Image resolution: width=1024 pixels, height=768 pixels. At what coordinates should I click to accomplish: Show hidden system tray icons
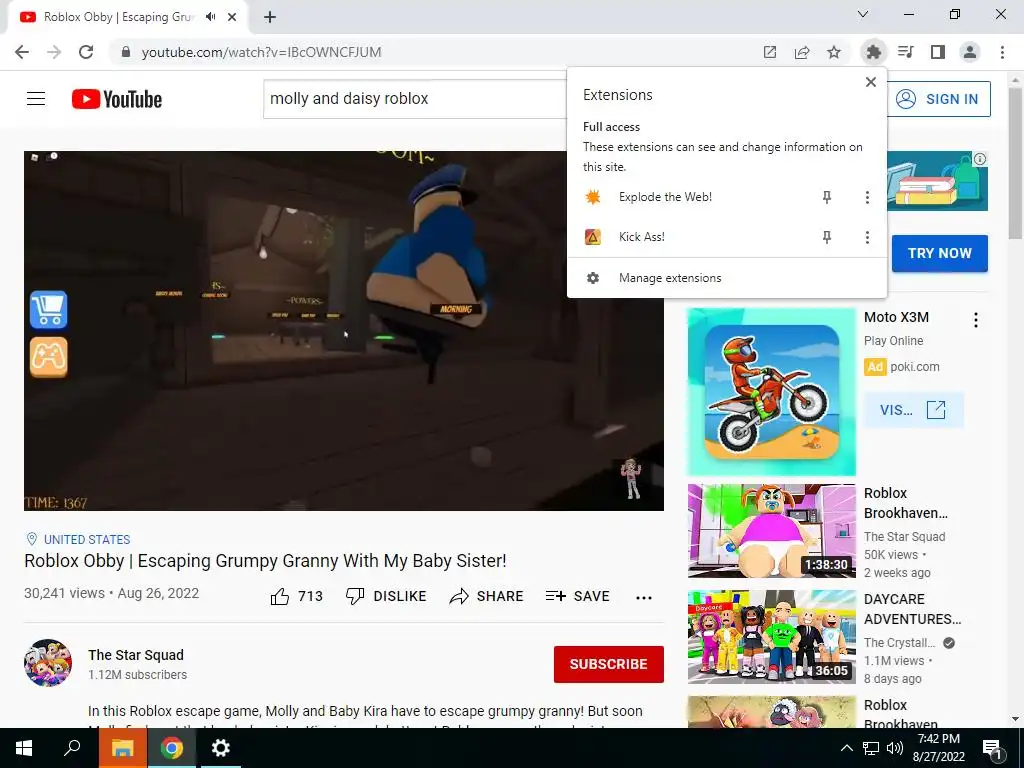tap(846, 748)
